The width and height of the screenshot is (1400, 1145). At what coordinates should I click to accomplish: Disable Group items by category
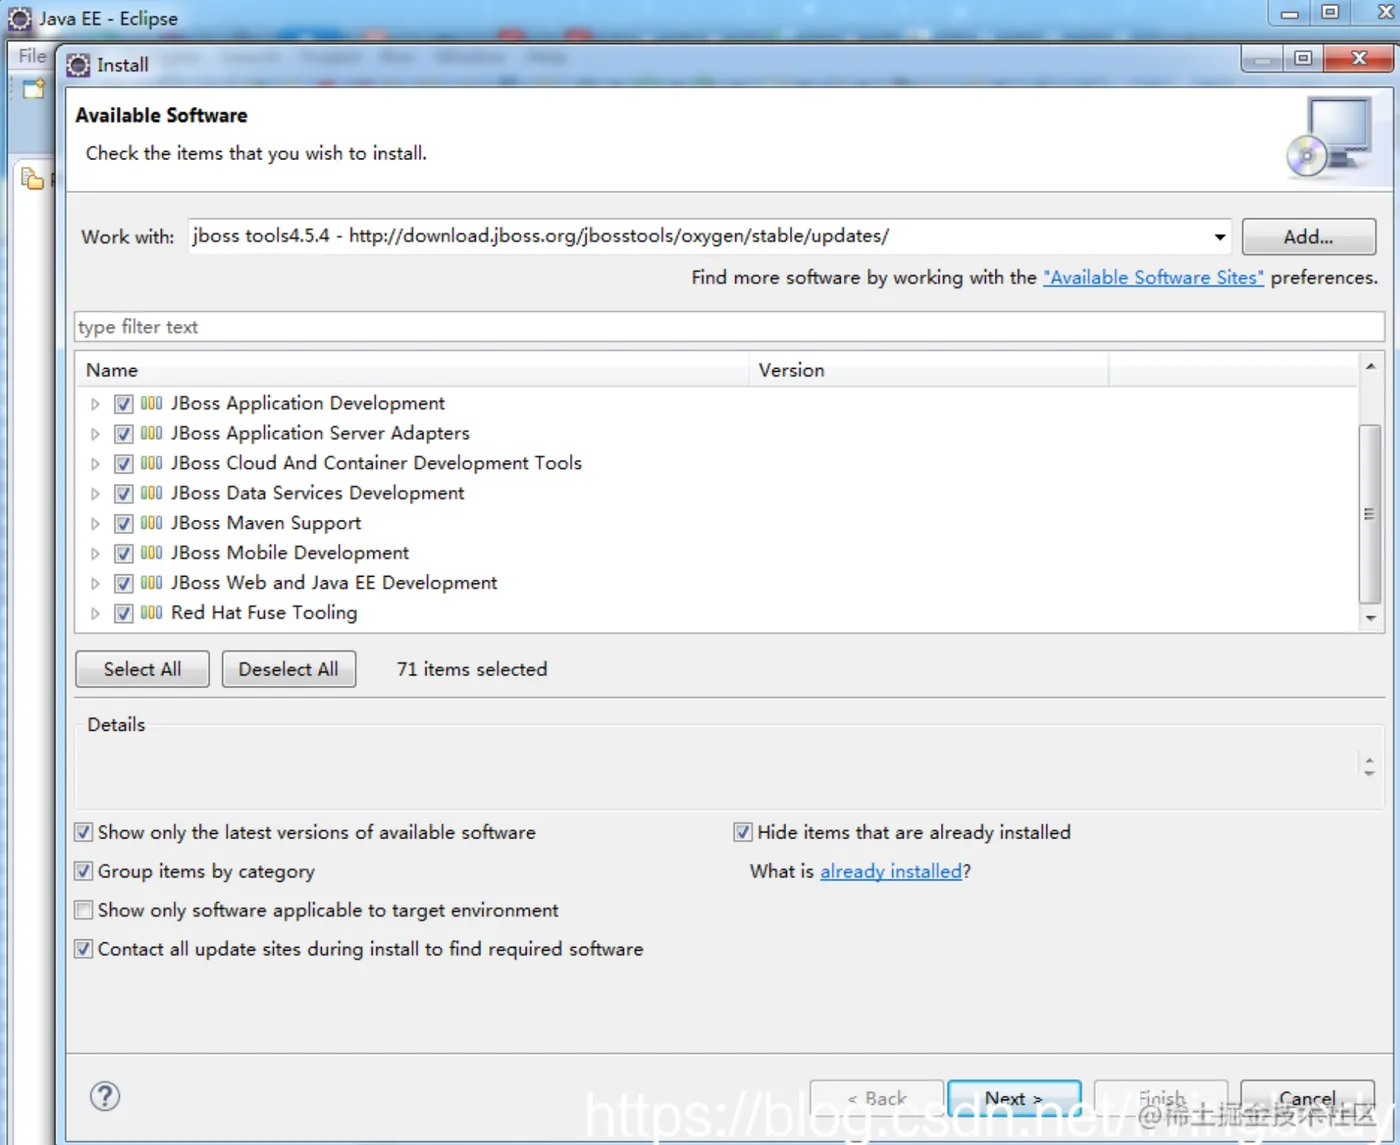click(84, 871)
